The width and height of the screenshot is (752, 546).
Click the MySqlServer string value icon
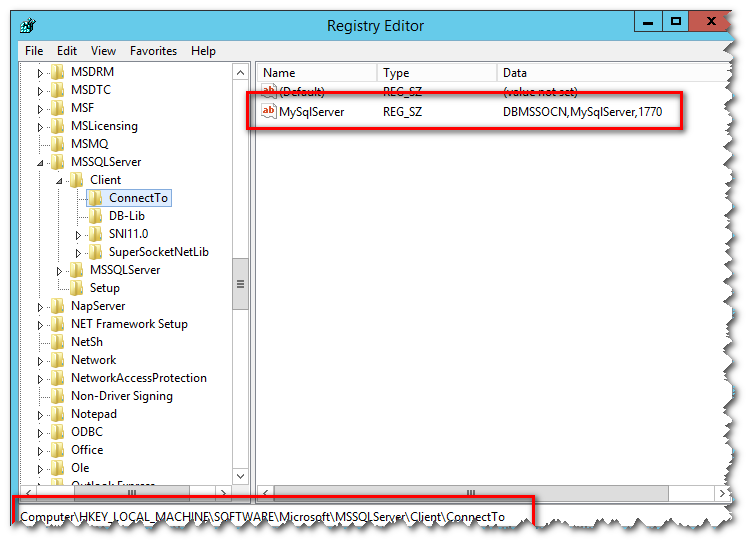click(269, 111)
